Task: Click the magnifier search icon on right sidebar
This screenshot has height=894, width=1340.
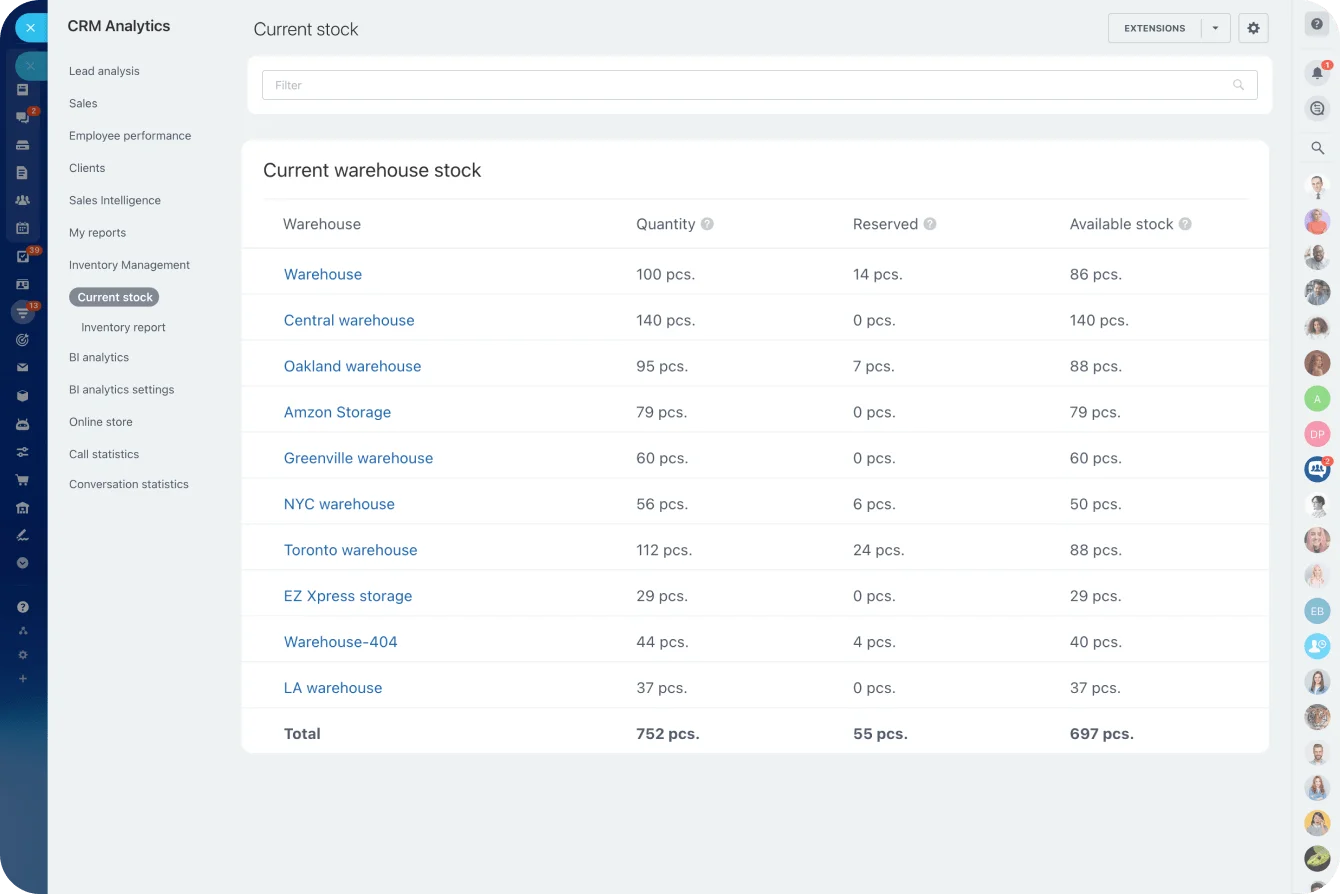Action: (1315, 147)
